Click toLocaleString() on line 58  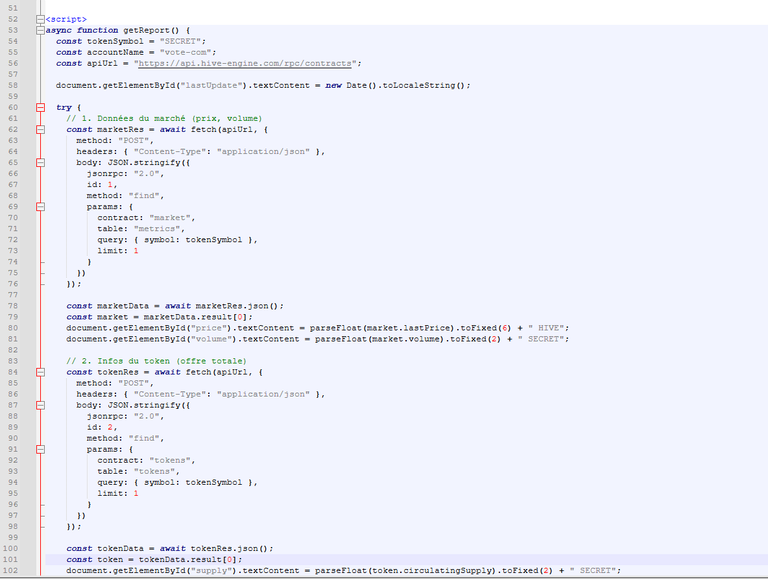pos(424,85)
